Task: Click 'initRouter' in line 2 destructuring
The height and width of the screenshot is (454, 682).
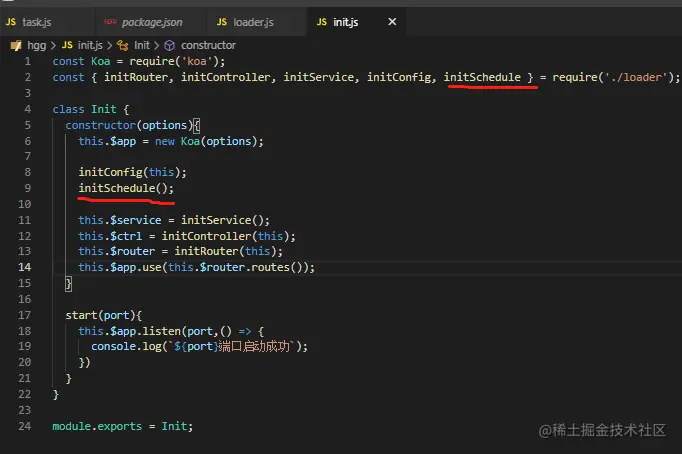Action: (x=136, y=77)
